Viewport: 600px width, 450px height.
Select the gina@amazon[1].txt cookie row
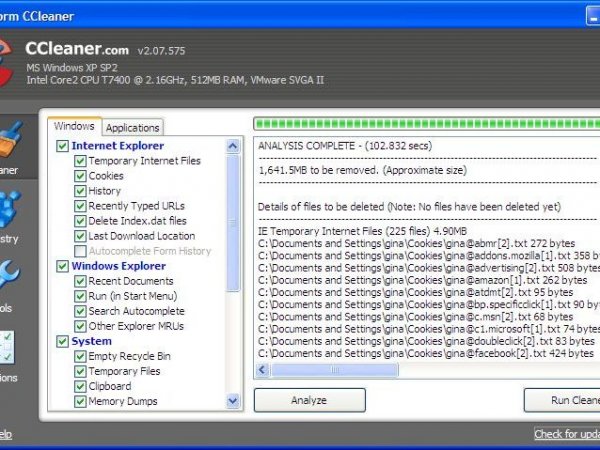[x=422, y=280]
